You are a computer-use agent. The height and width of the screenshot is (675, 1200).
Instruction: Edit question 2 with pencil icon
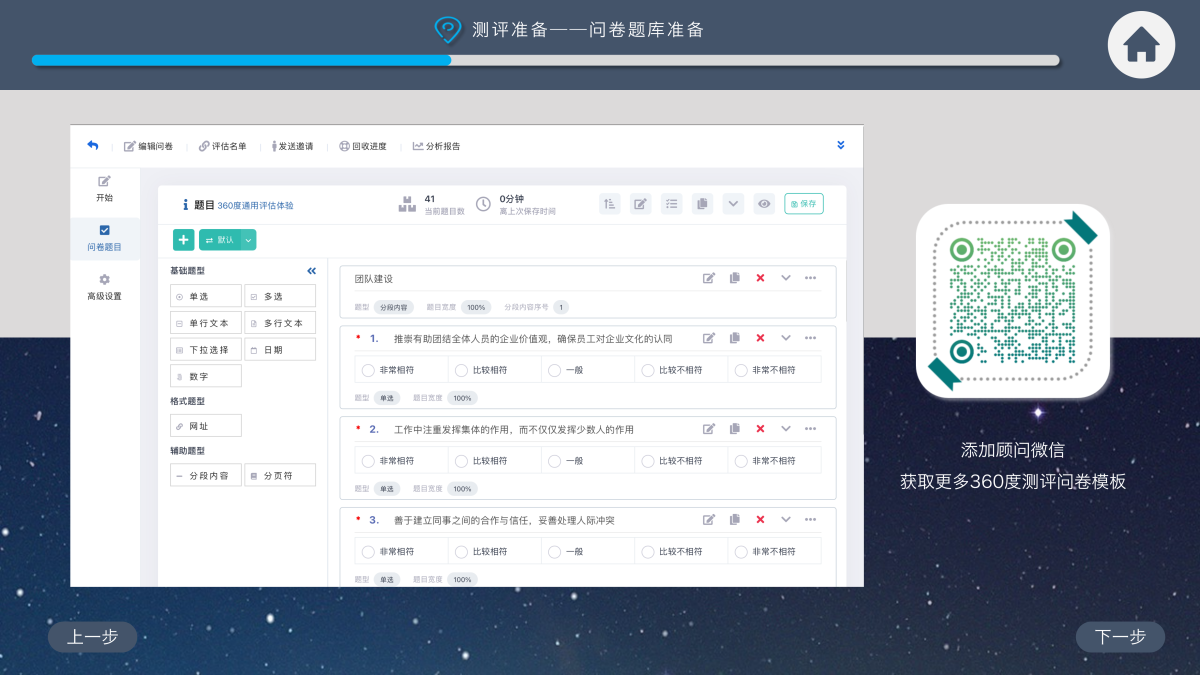tap(709, 429)
